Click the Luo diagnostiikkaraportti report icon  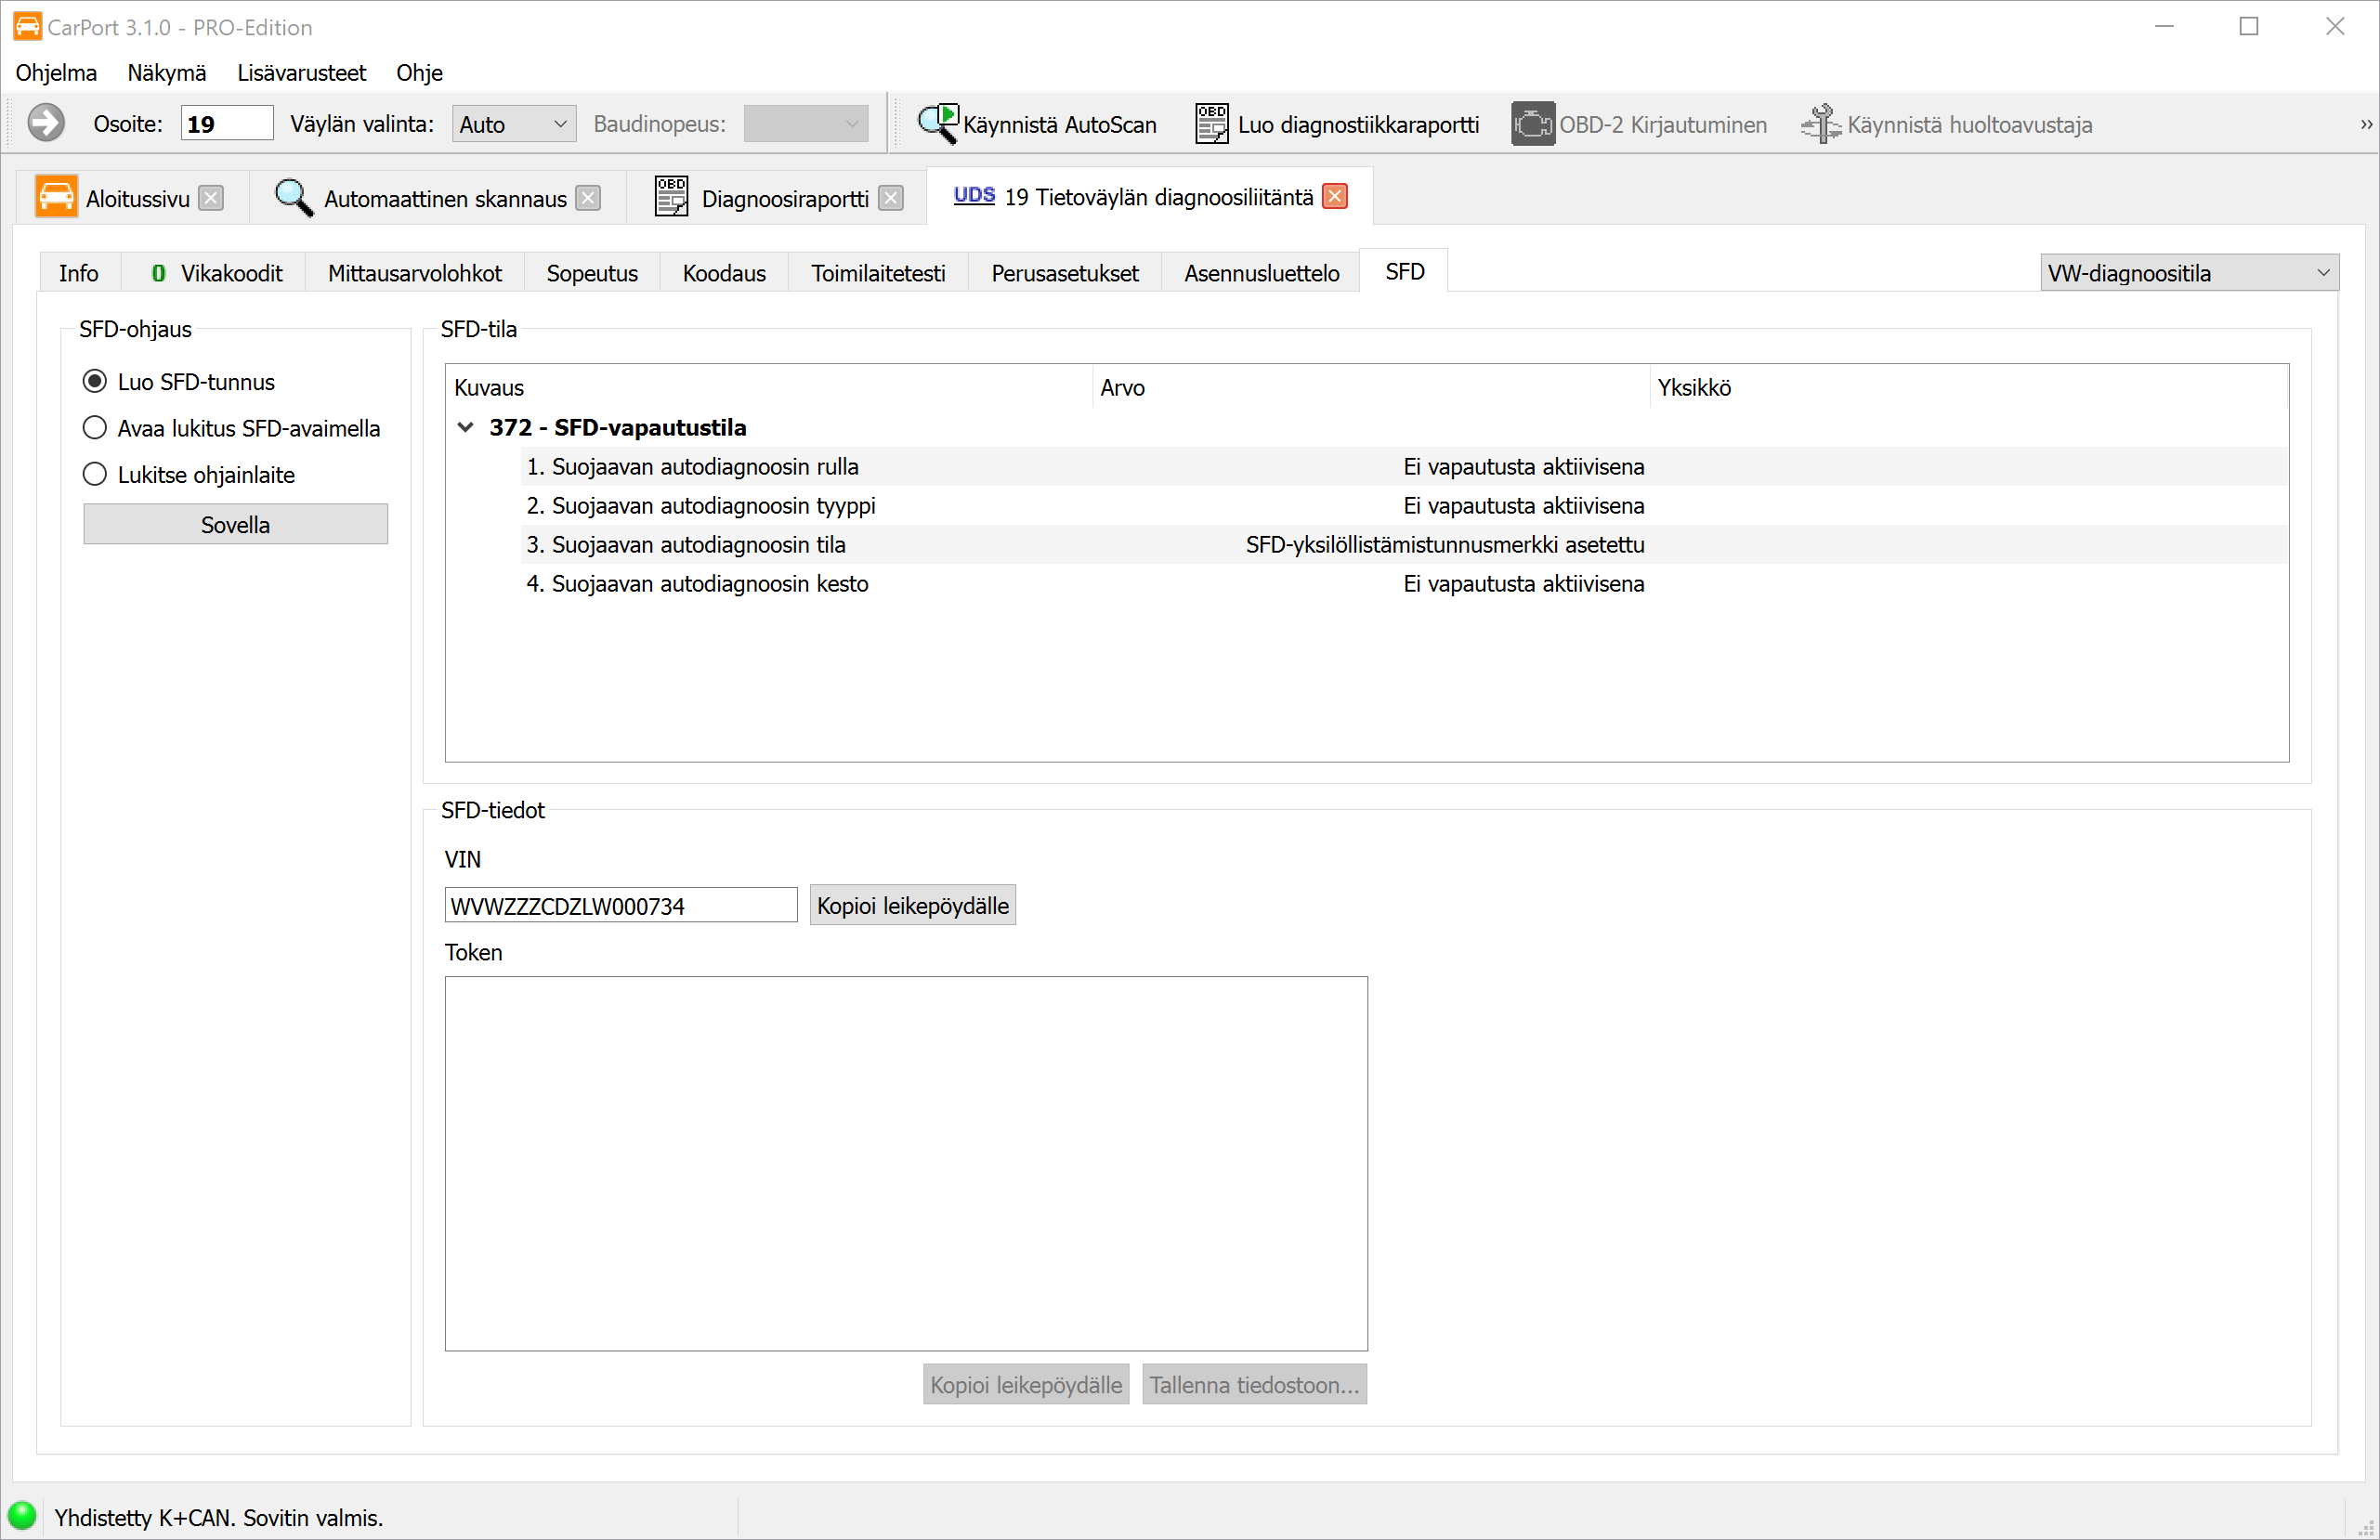(x=1211, y=124)
